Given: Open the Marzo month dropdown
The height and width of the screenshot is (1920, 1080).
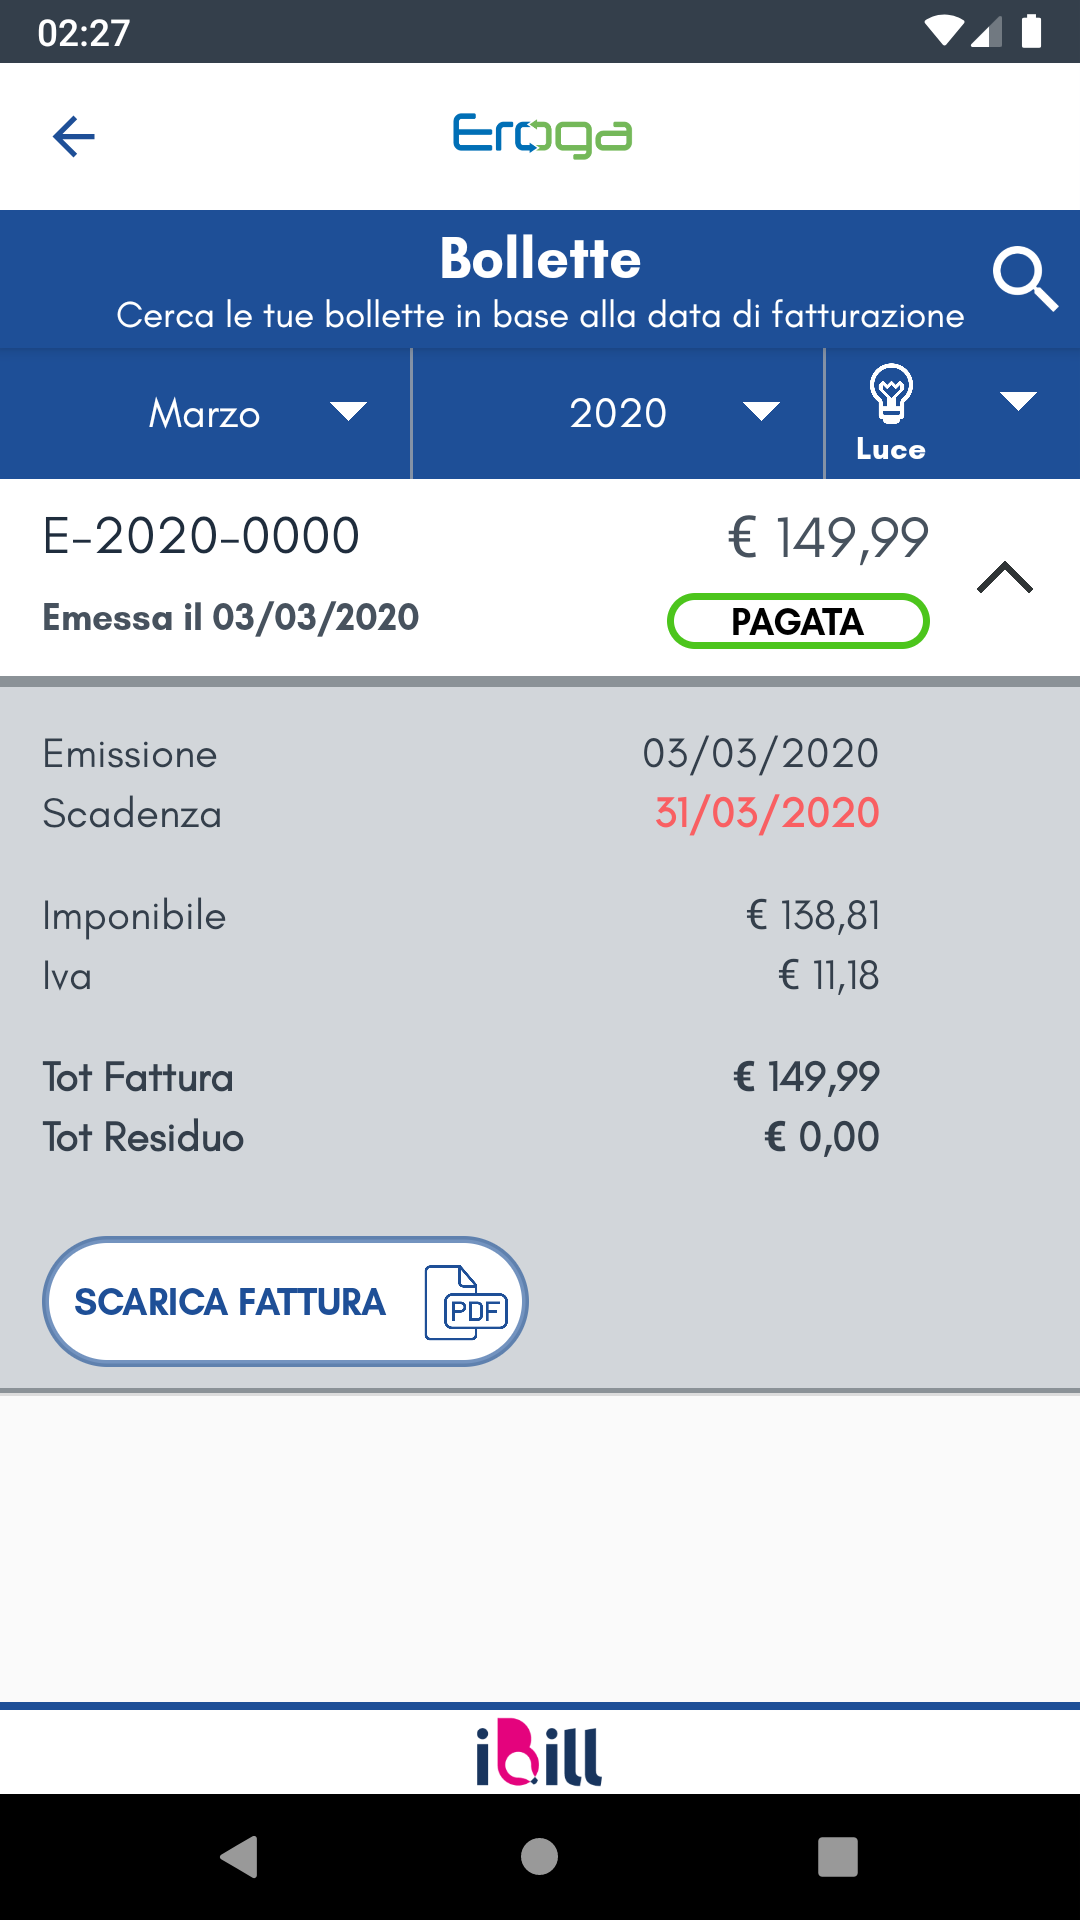Looking at the screenshot, I should (206, 413).
